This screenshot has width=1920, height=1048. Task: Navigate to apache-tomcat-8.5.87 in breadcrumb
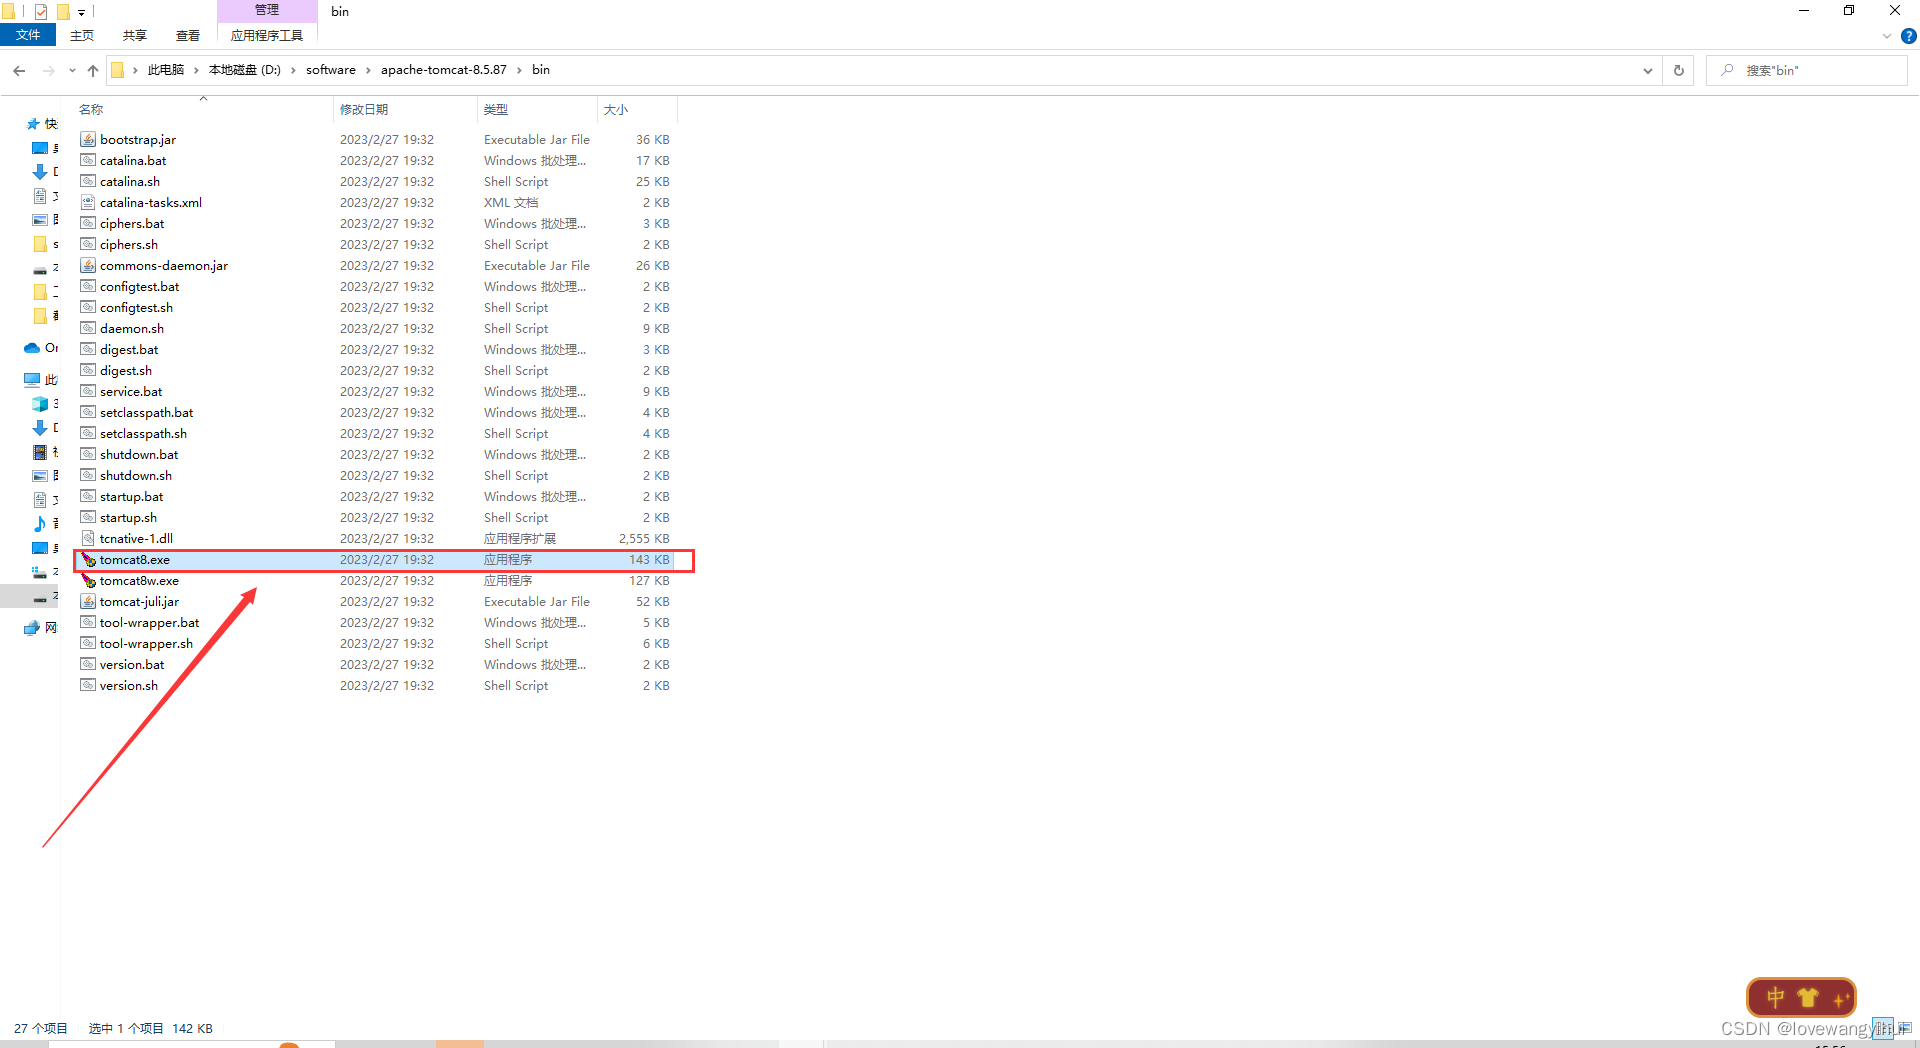pos(444,70)
